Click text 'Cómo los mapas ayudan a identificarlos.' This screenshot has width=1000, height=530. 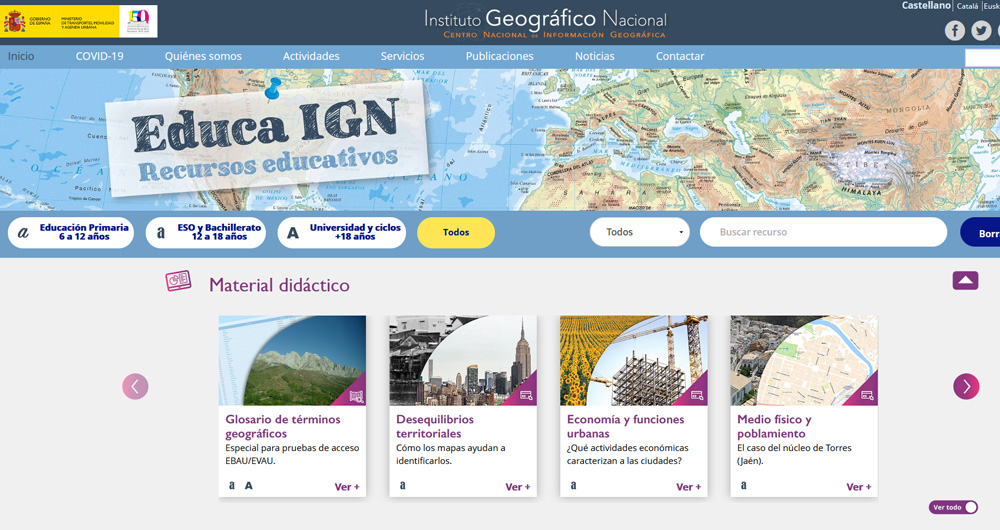[x=450, y=454]
